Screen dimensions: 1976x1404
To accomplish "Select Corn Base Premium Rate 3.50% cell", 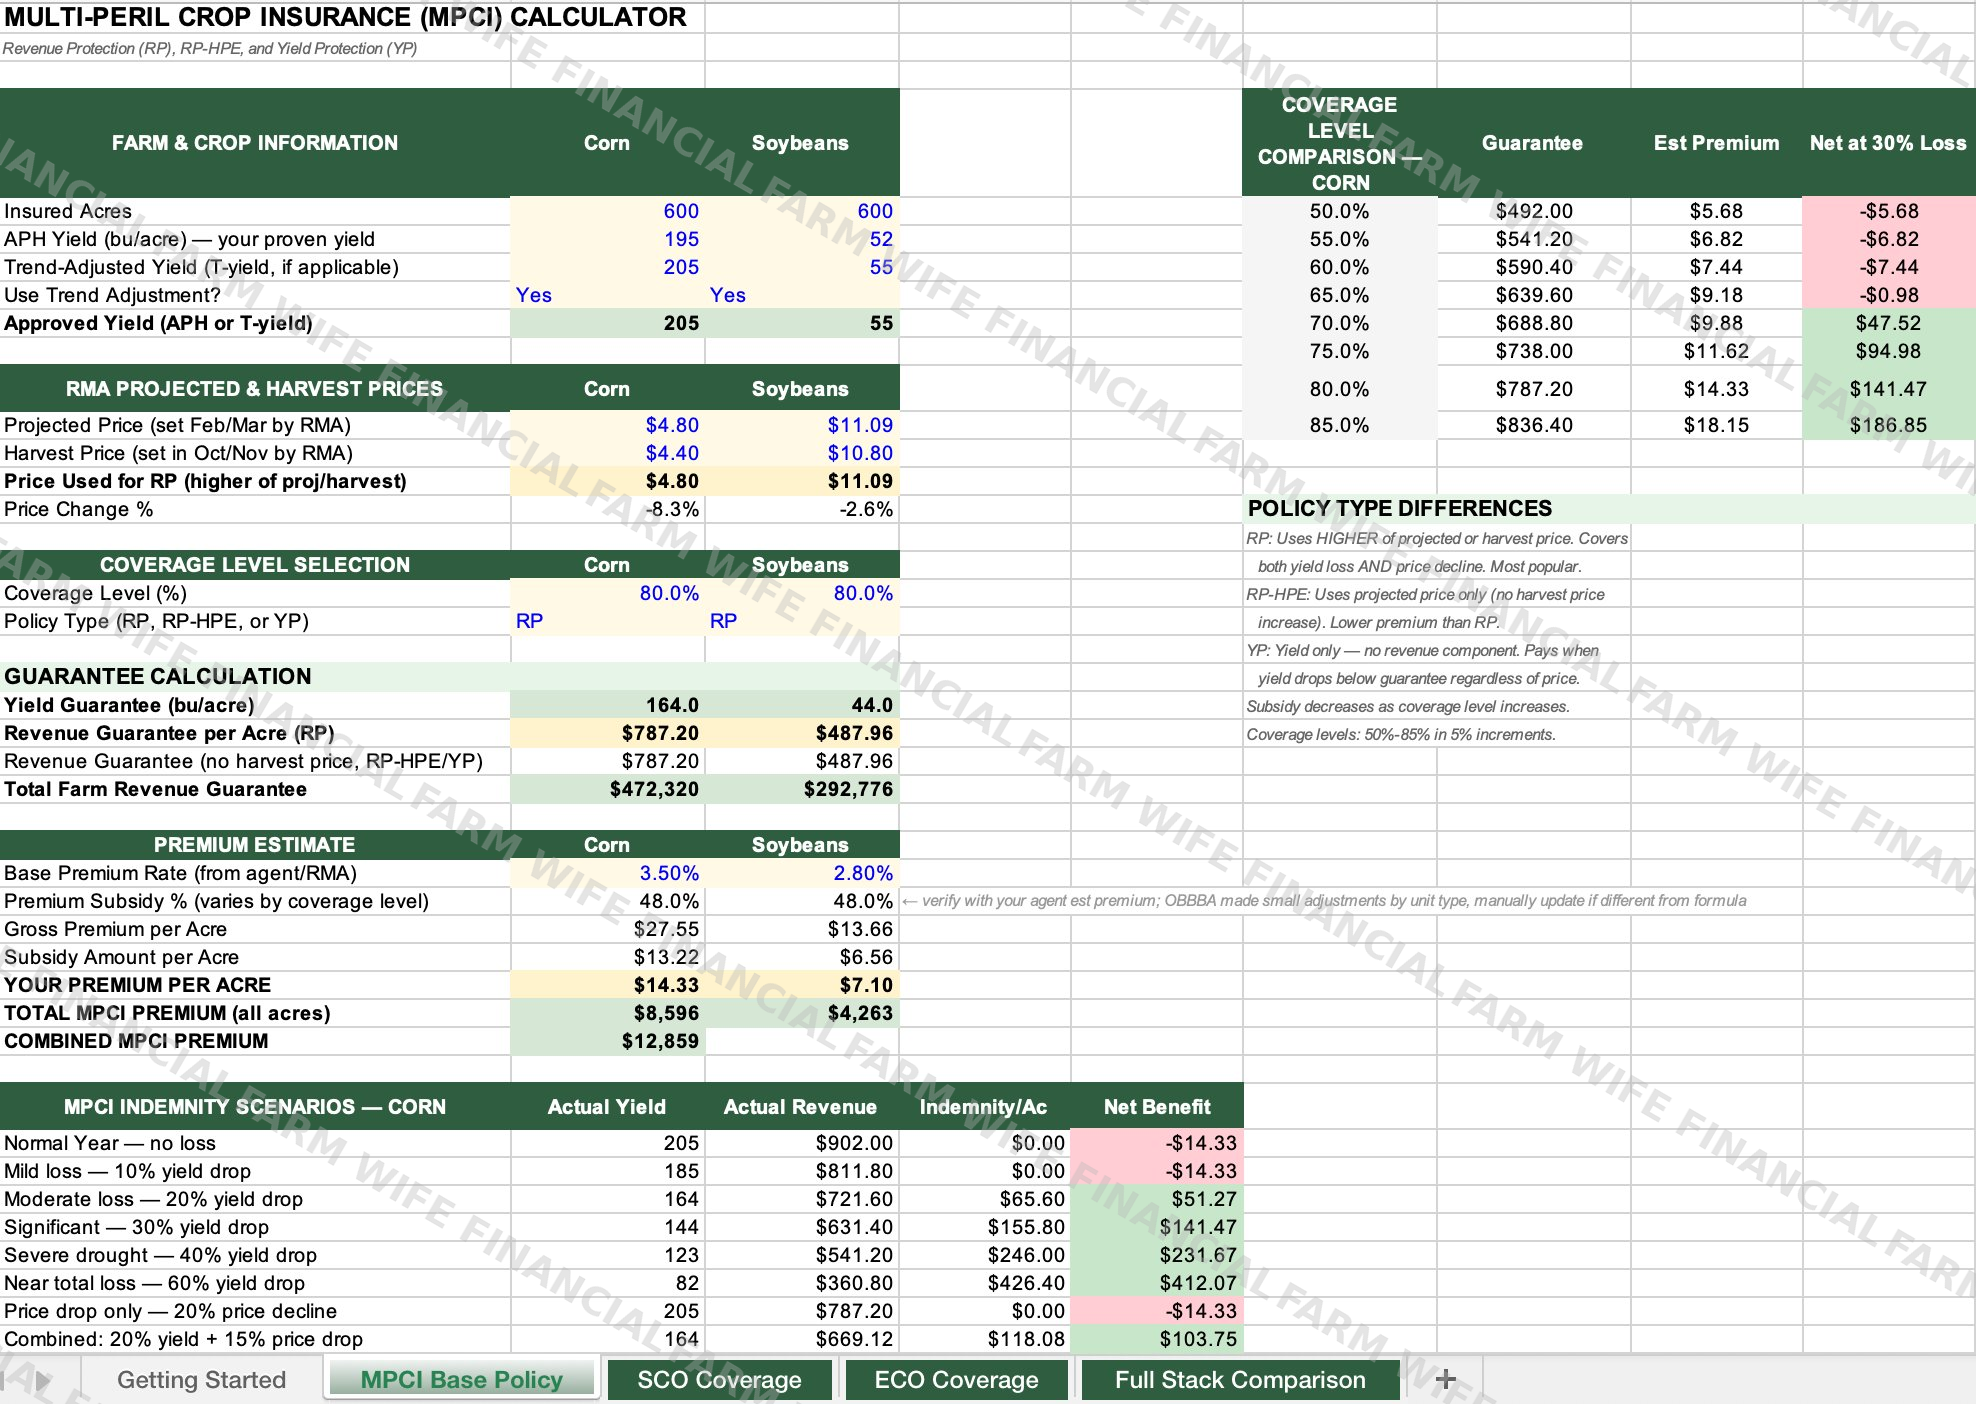I will tap(608, 873).
